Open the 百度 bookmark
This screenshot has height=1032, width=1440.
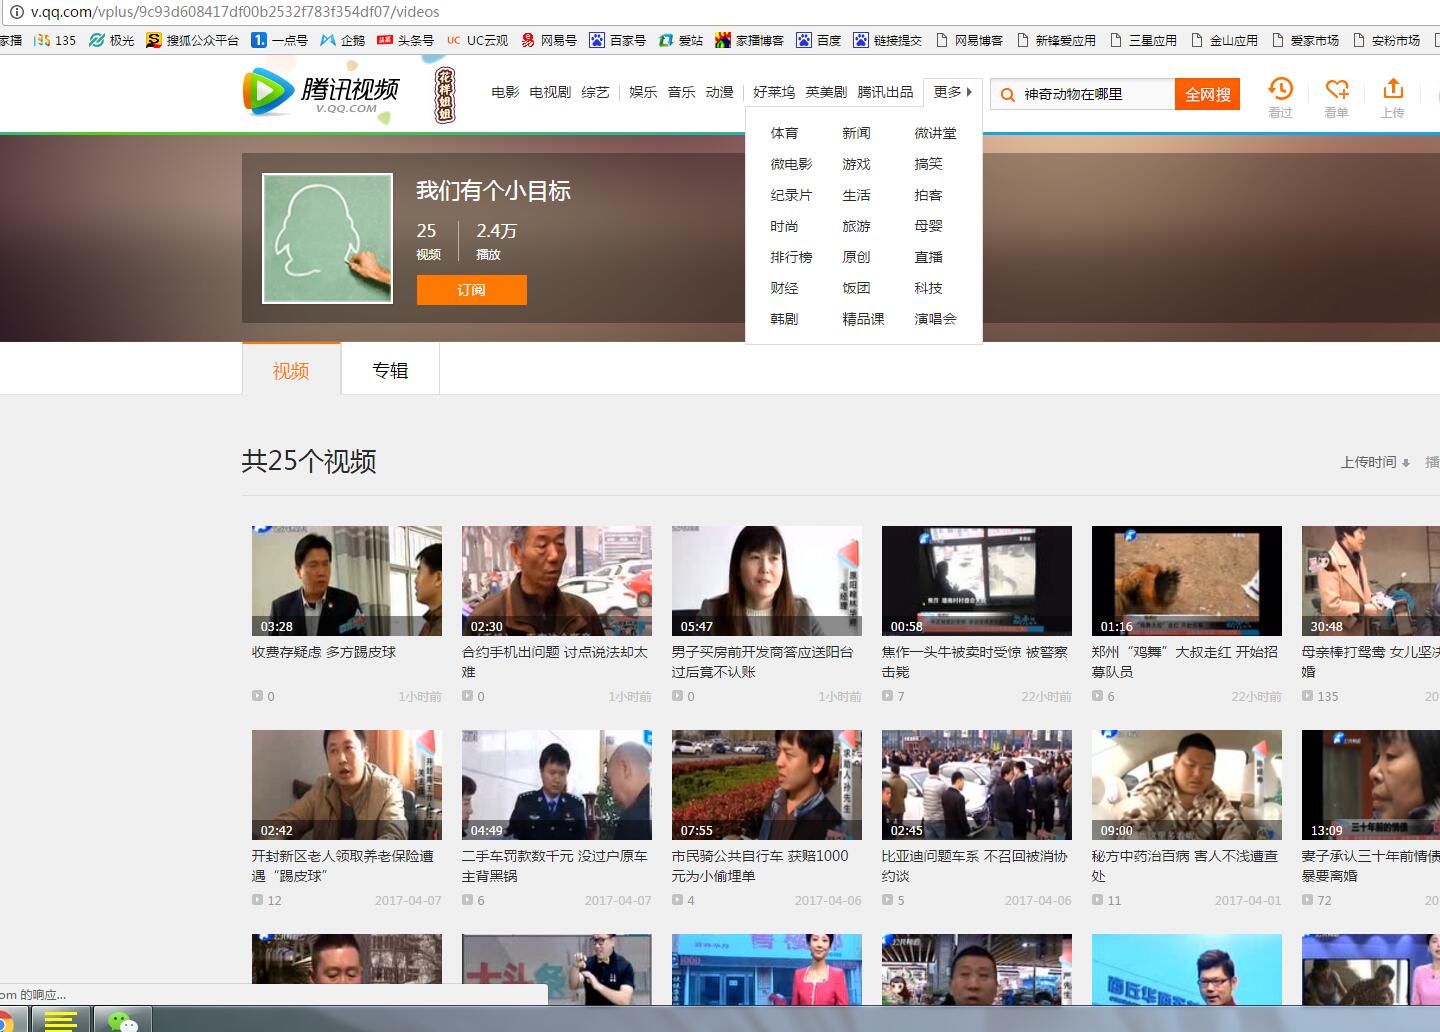(819, 40)
